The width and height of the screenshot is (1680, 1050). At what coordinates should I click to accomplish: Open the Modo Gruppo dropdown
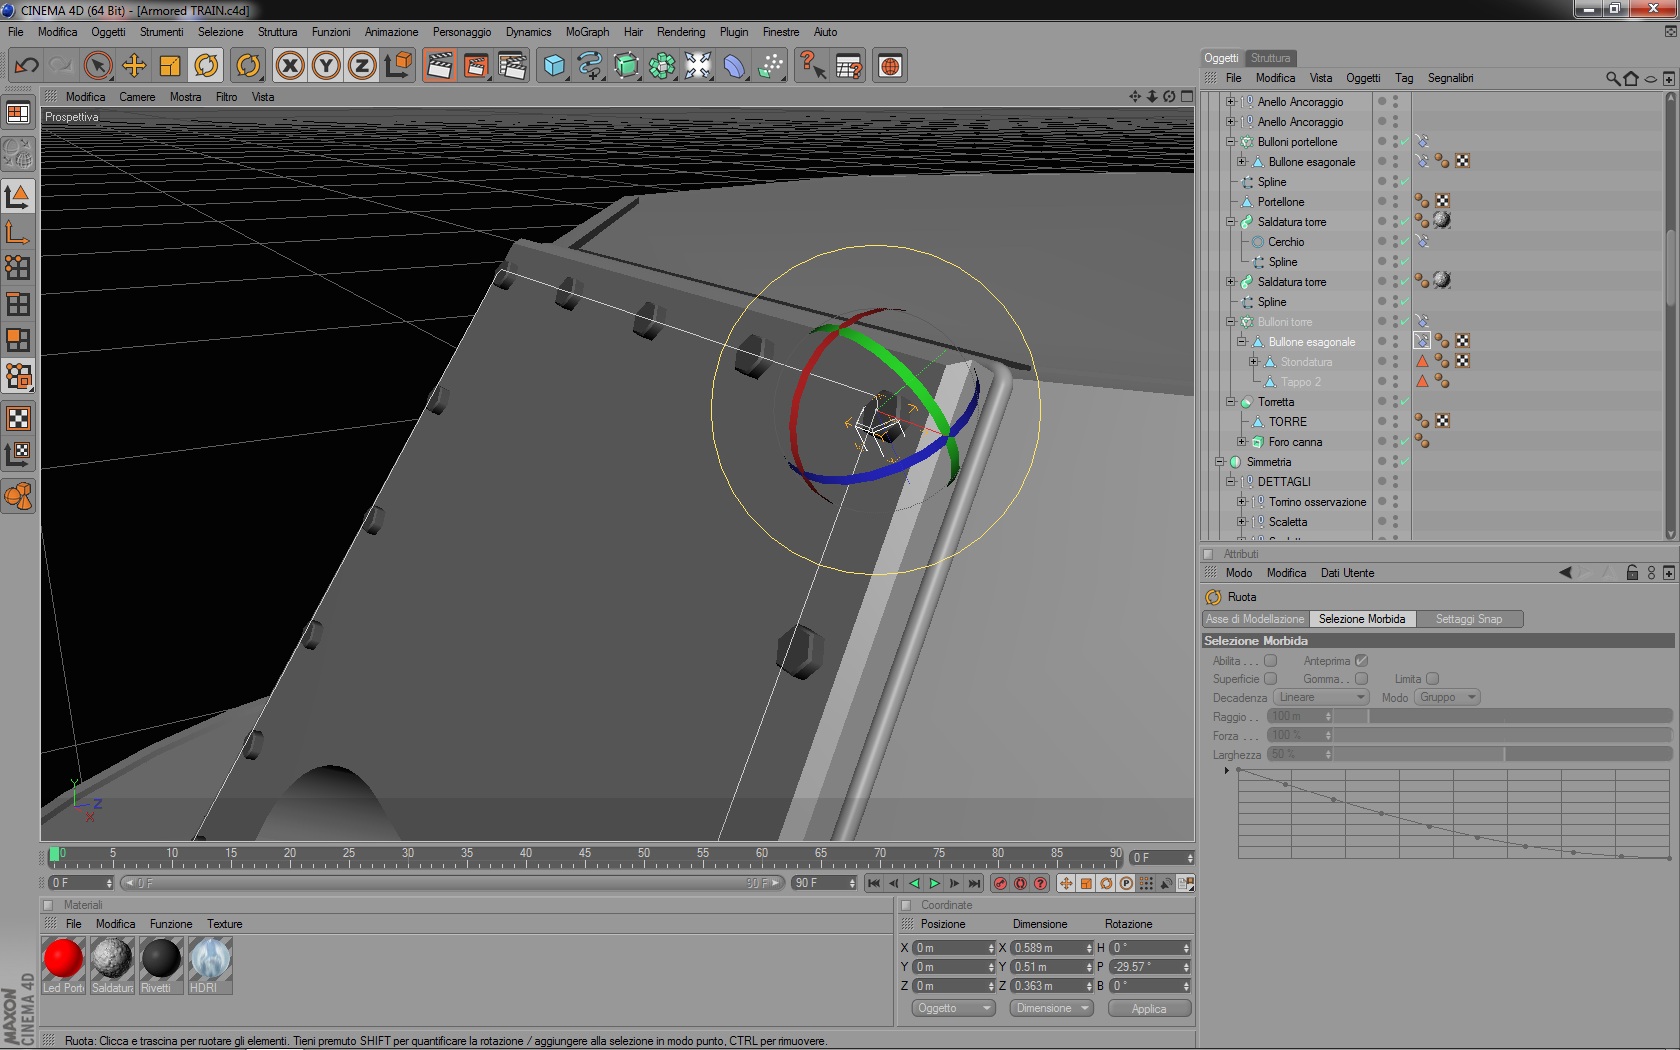coord(1446,697)
